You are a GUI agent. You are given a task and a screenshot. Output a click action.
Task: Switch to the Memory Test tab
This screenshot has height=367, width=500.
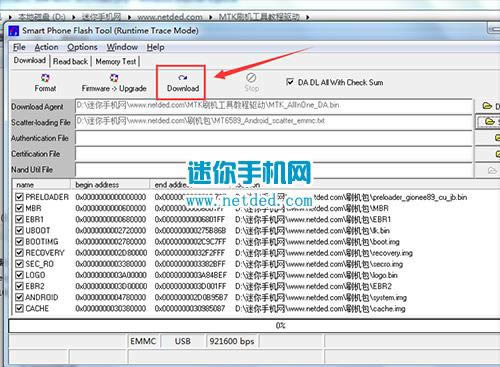tap(116, 62)
